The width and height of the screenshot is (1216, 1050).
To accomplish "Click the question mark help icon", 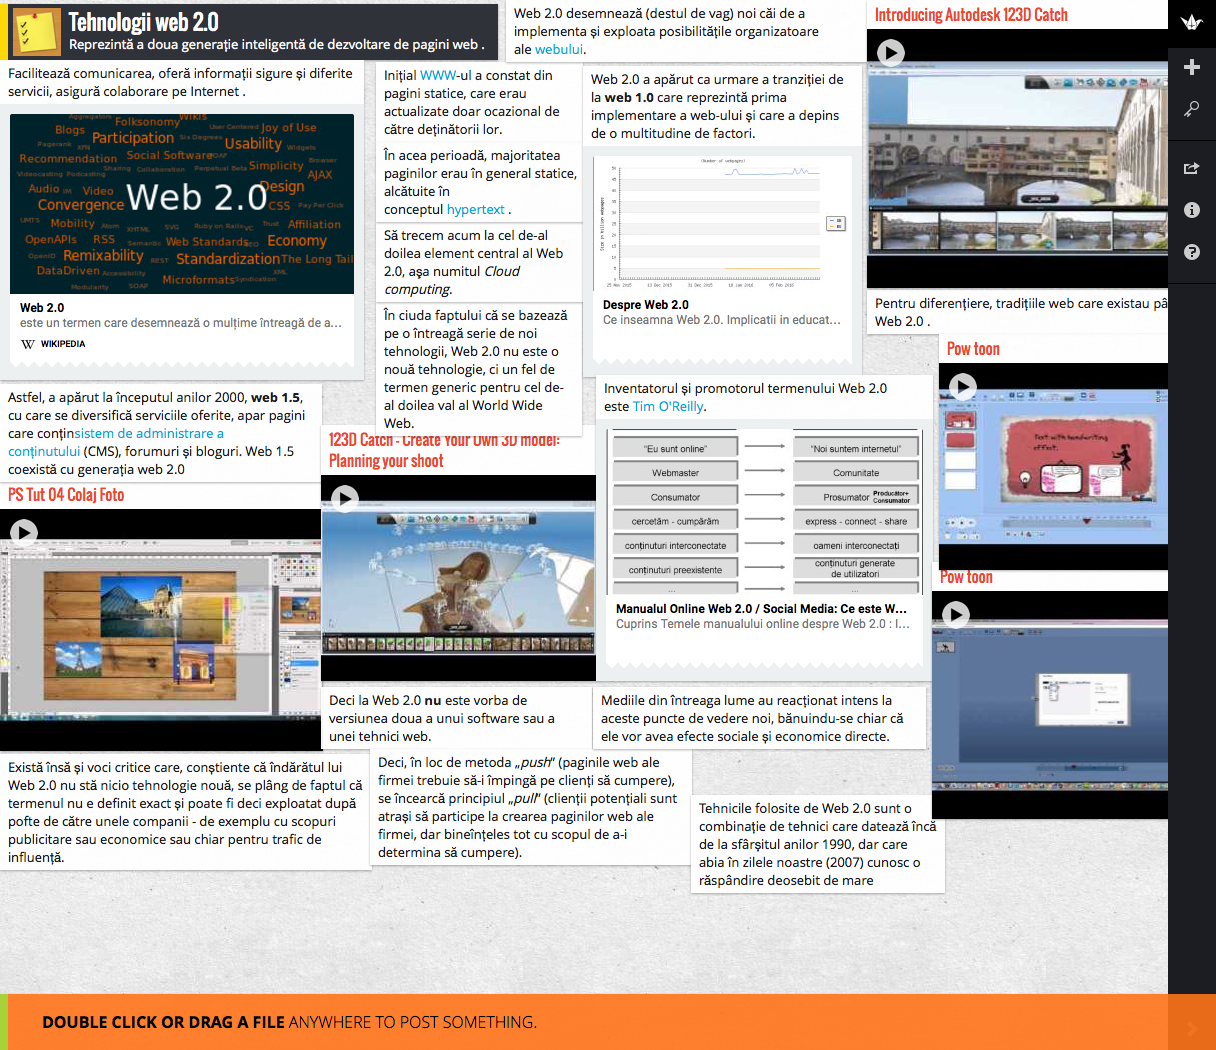I will click(x=1191, y=252).
